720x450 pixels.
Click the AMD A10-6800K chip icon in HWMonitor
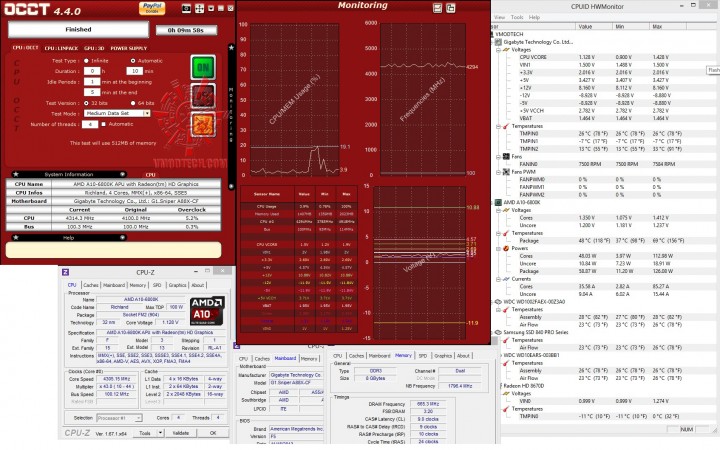click(499, 202)
